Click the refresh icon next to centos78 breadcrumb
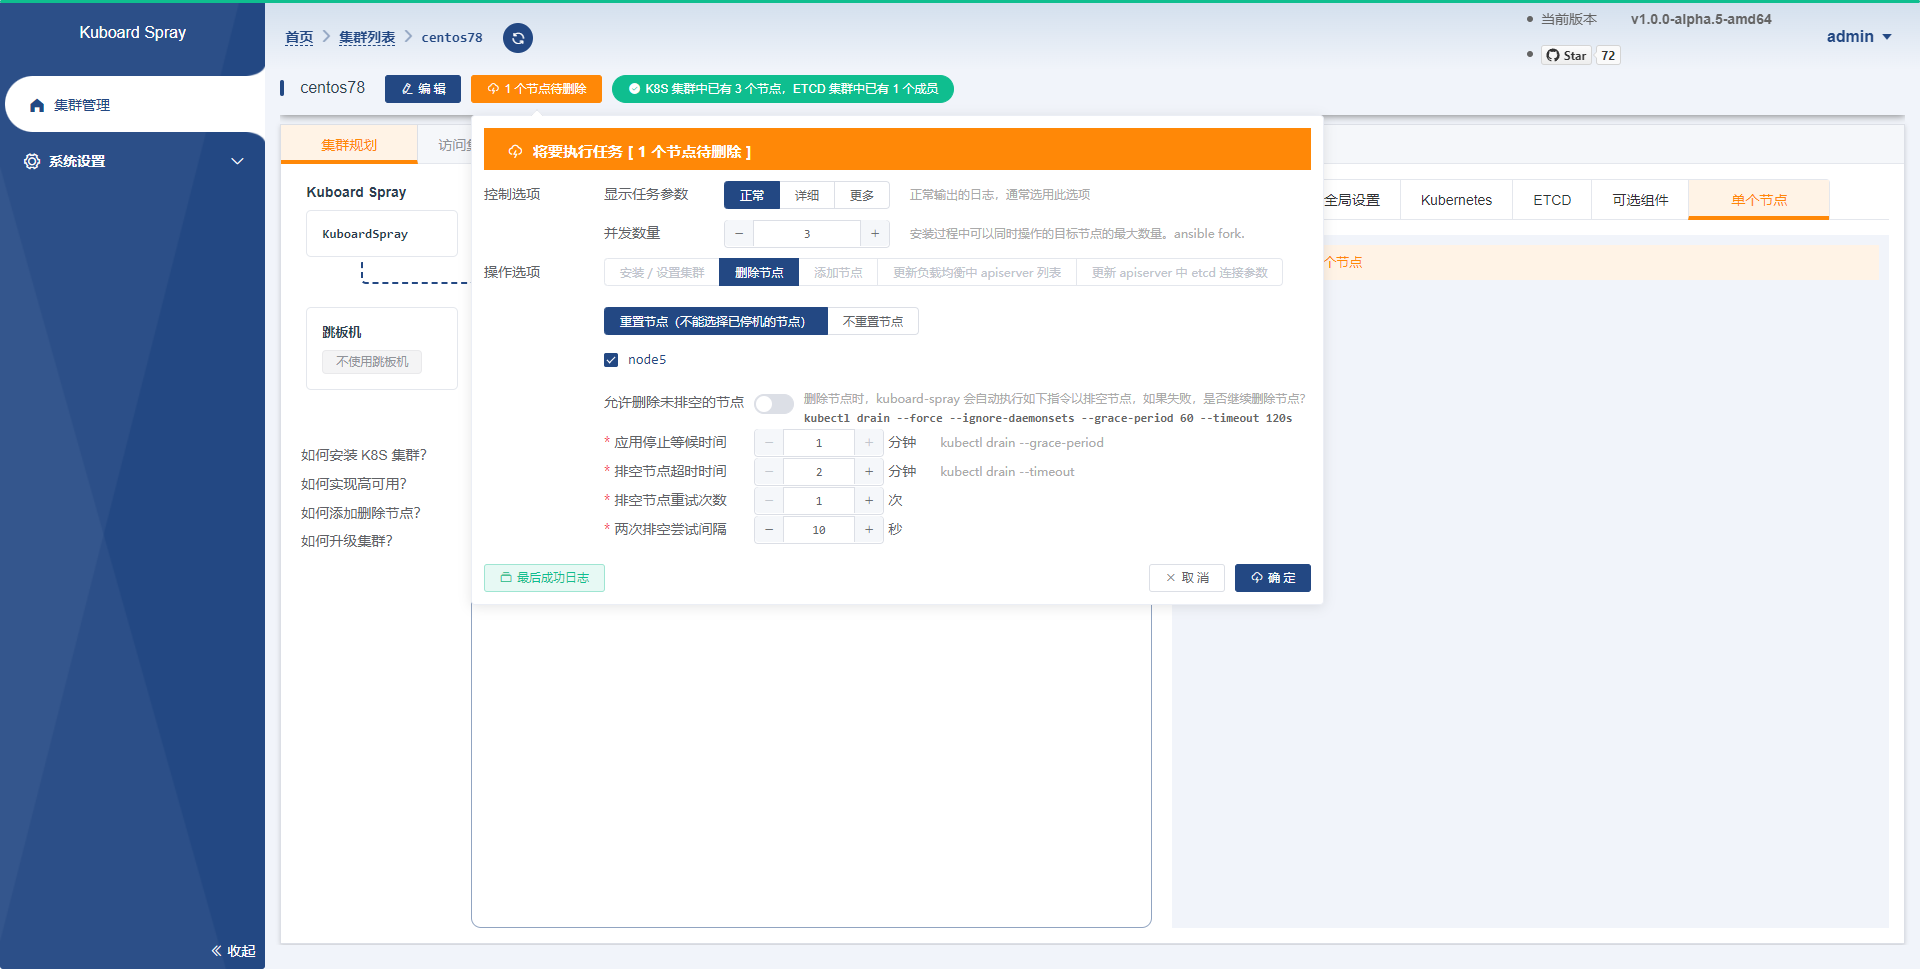Viewport: 1920px width, 969px height. 517,38
